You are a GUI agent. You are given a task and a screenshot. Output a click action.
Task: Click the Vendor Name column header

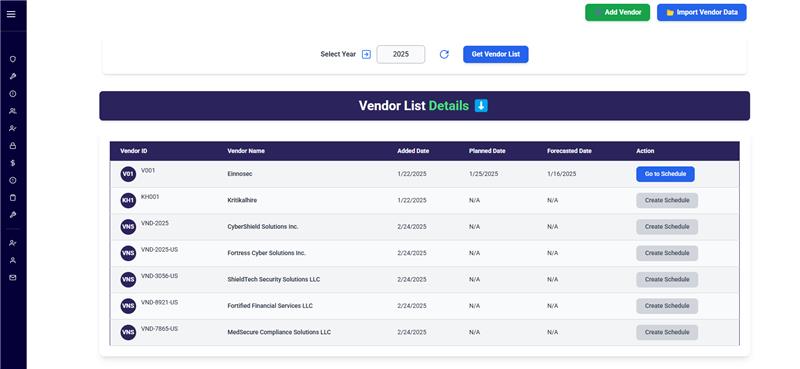[246, 151]
